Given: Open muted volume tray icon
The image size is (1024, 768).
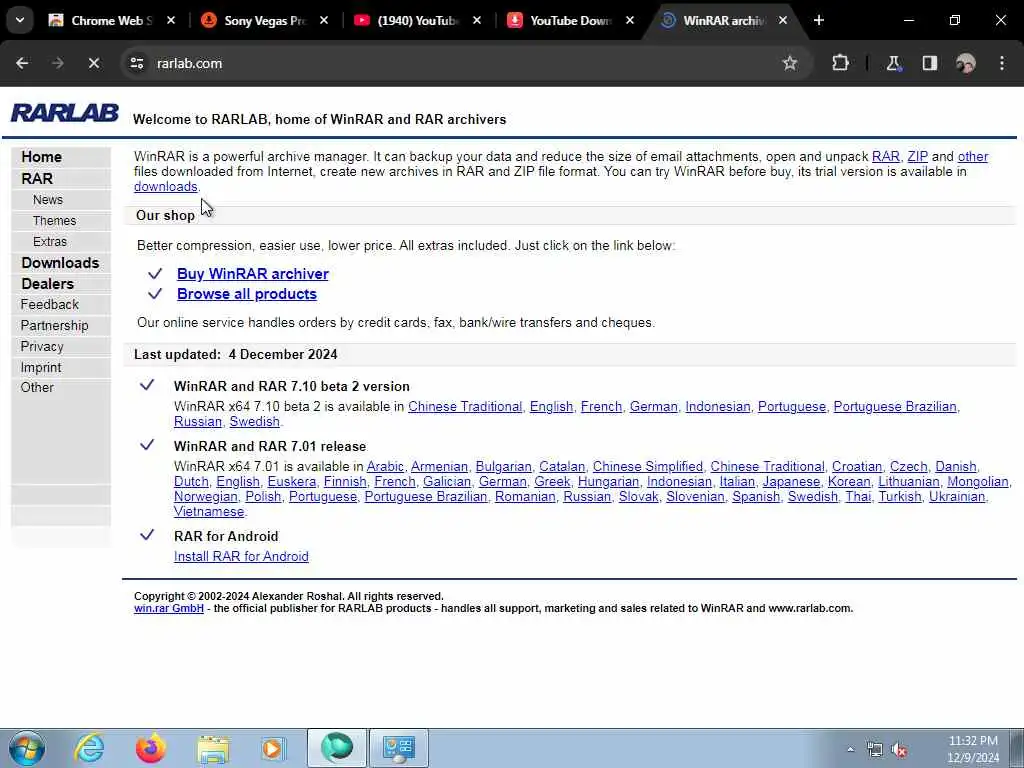Looking at the screenshot, I should [899, 750].
